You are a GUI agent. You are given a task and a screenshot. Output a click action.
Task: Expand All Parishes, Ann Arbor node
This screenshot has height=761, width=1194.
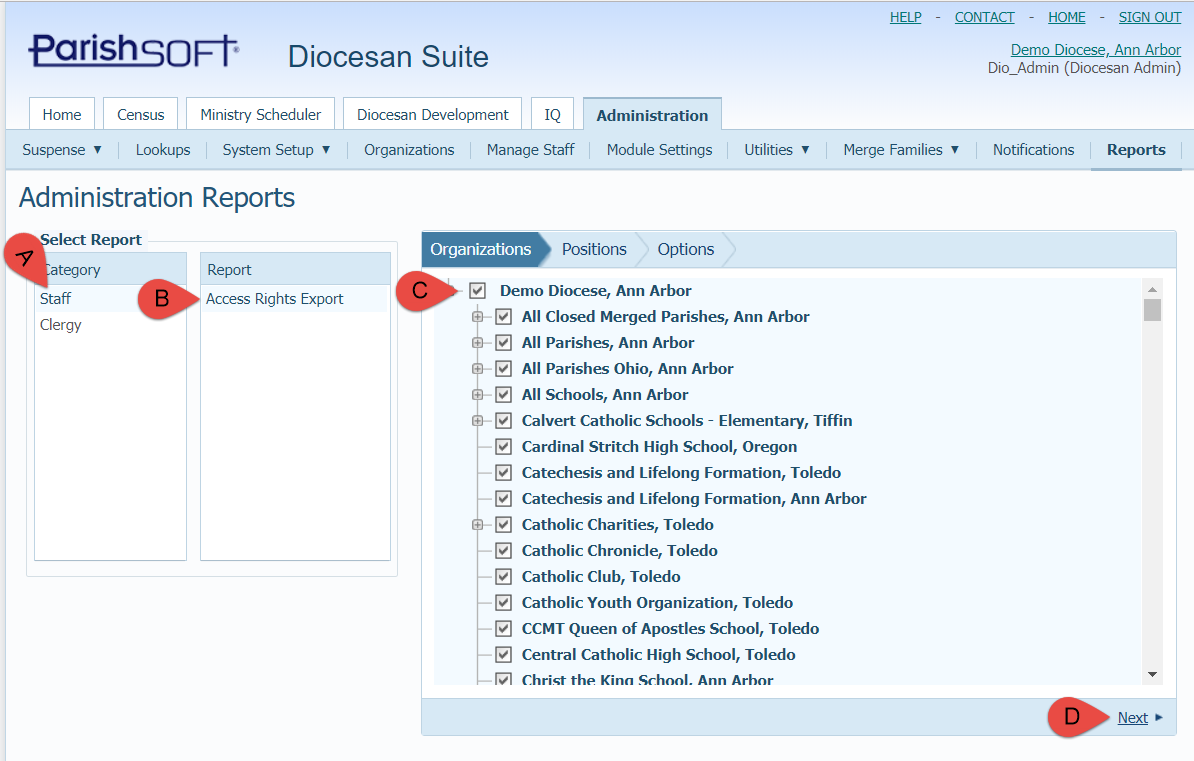[x=477, y=342]
